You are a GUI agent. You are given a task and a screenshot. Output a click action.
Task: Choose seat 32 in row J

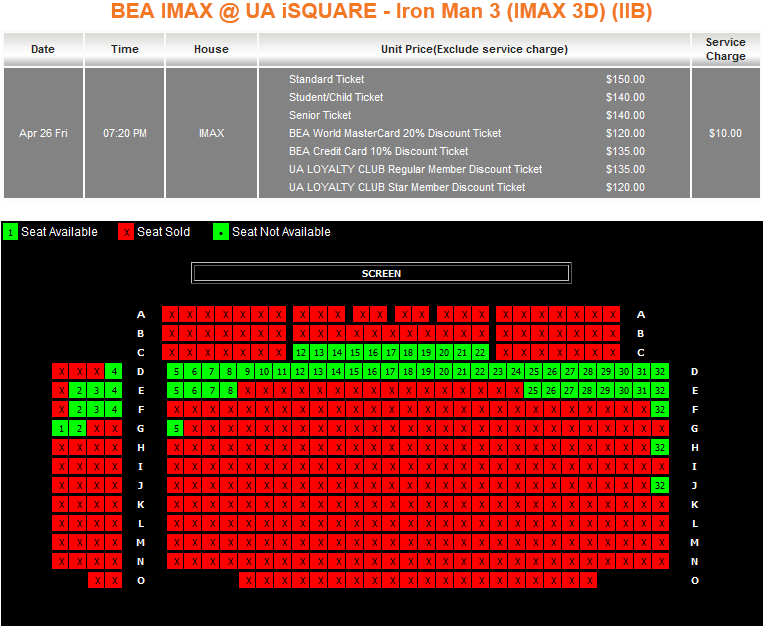[x=660, y=485]
